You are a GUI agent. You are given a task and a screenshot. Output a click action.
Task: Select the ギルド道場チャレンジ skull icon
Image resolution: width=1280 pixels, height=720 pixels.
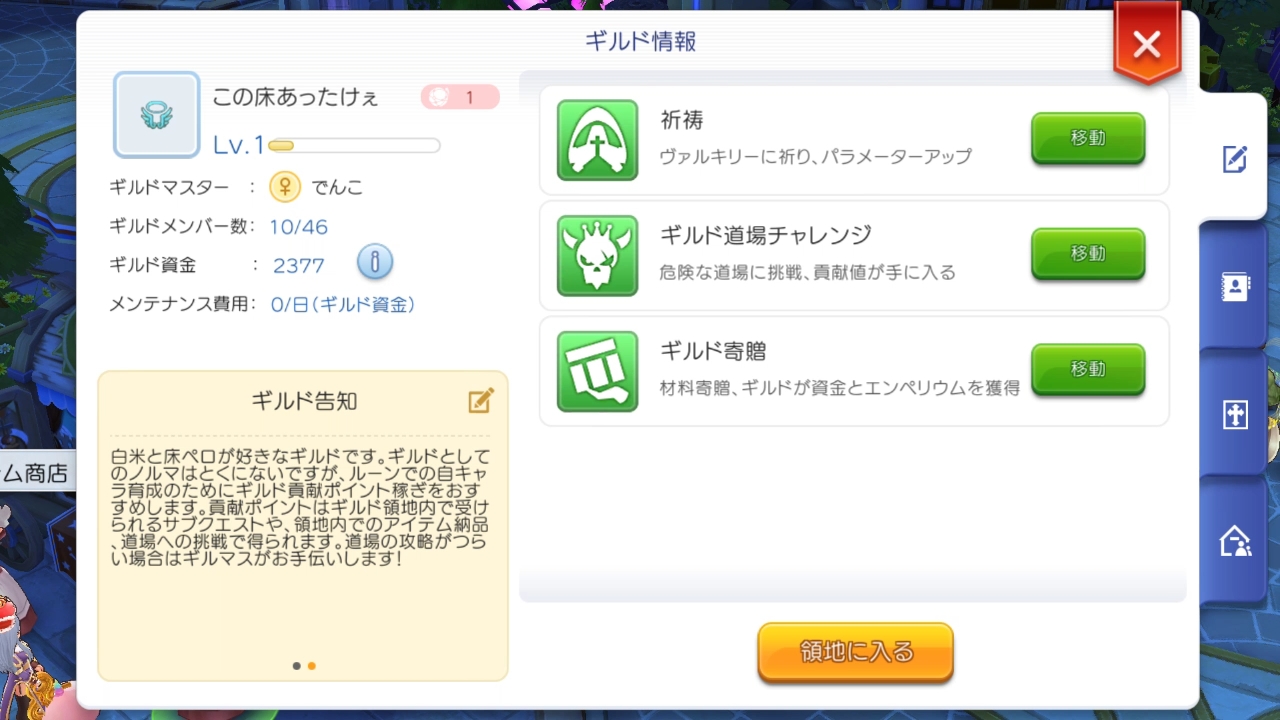tap(597, 256)
